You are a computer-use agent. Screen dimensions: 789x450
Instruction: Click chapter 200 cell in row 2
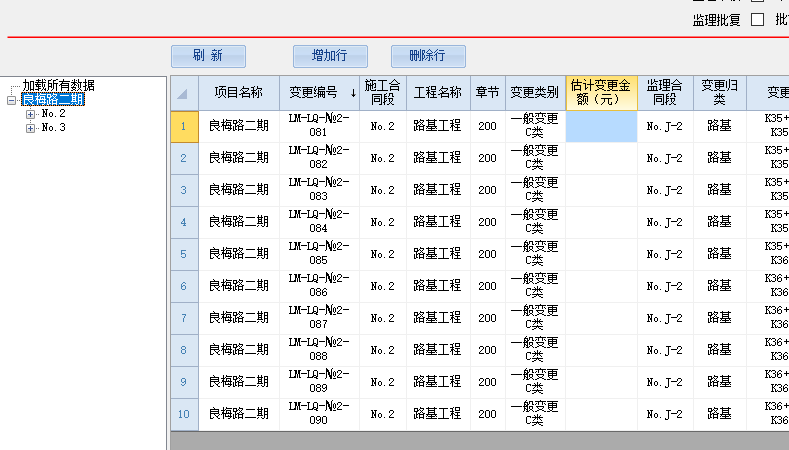(488, 159)
